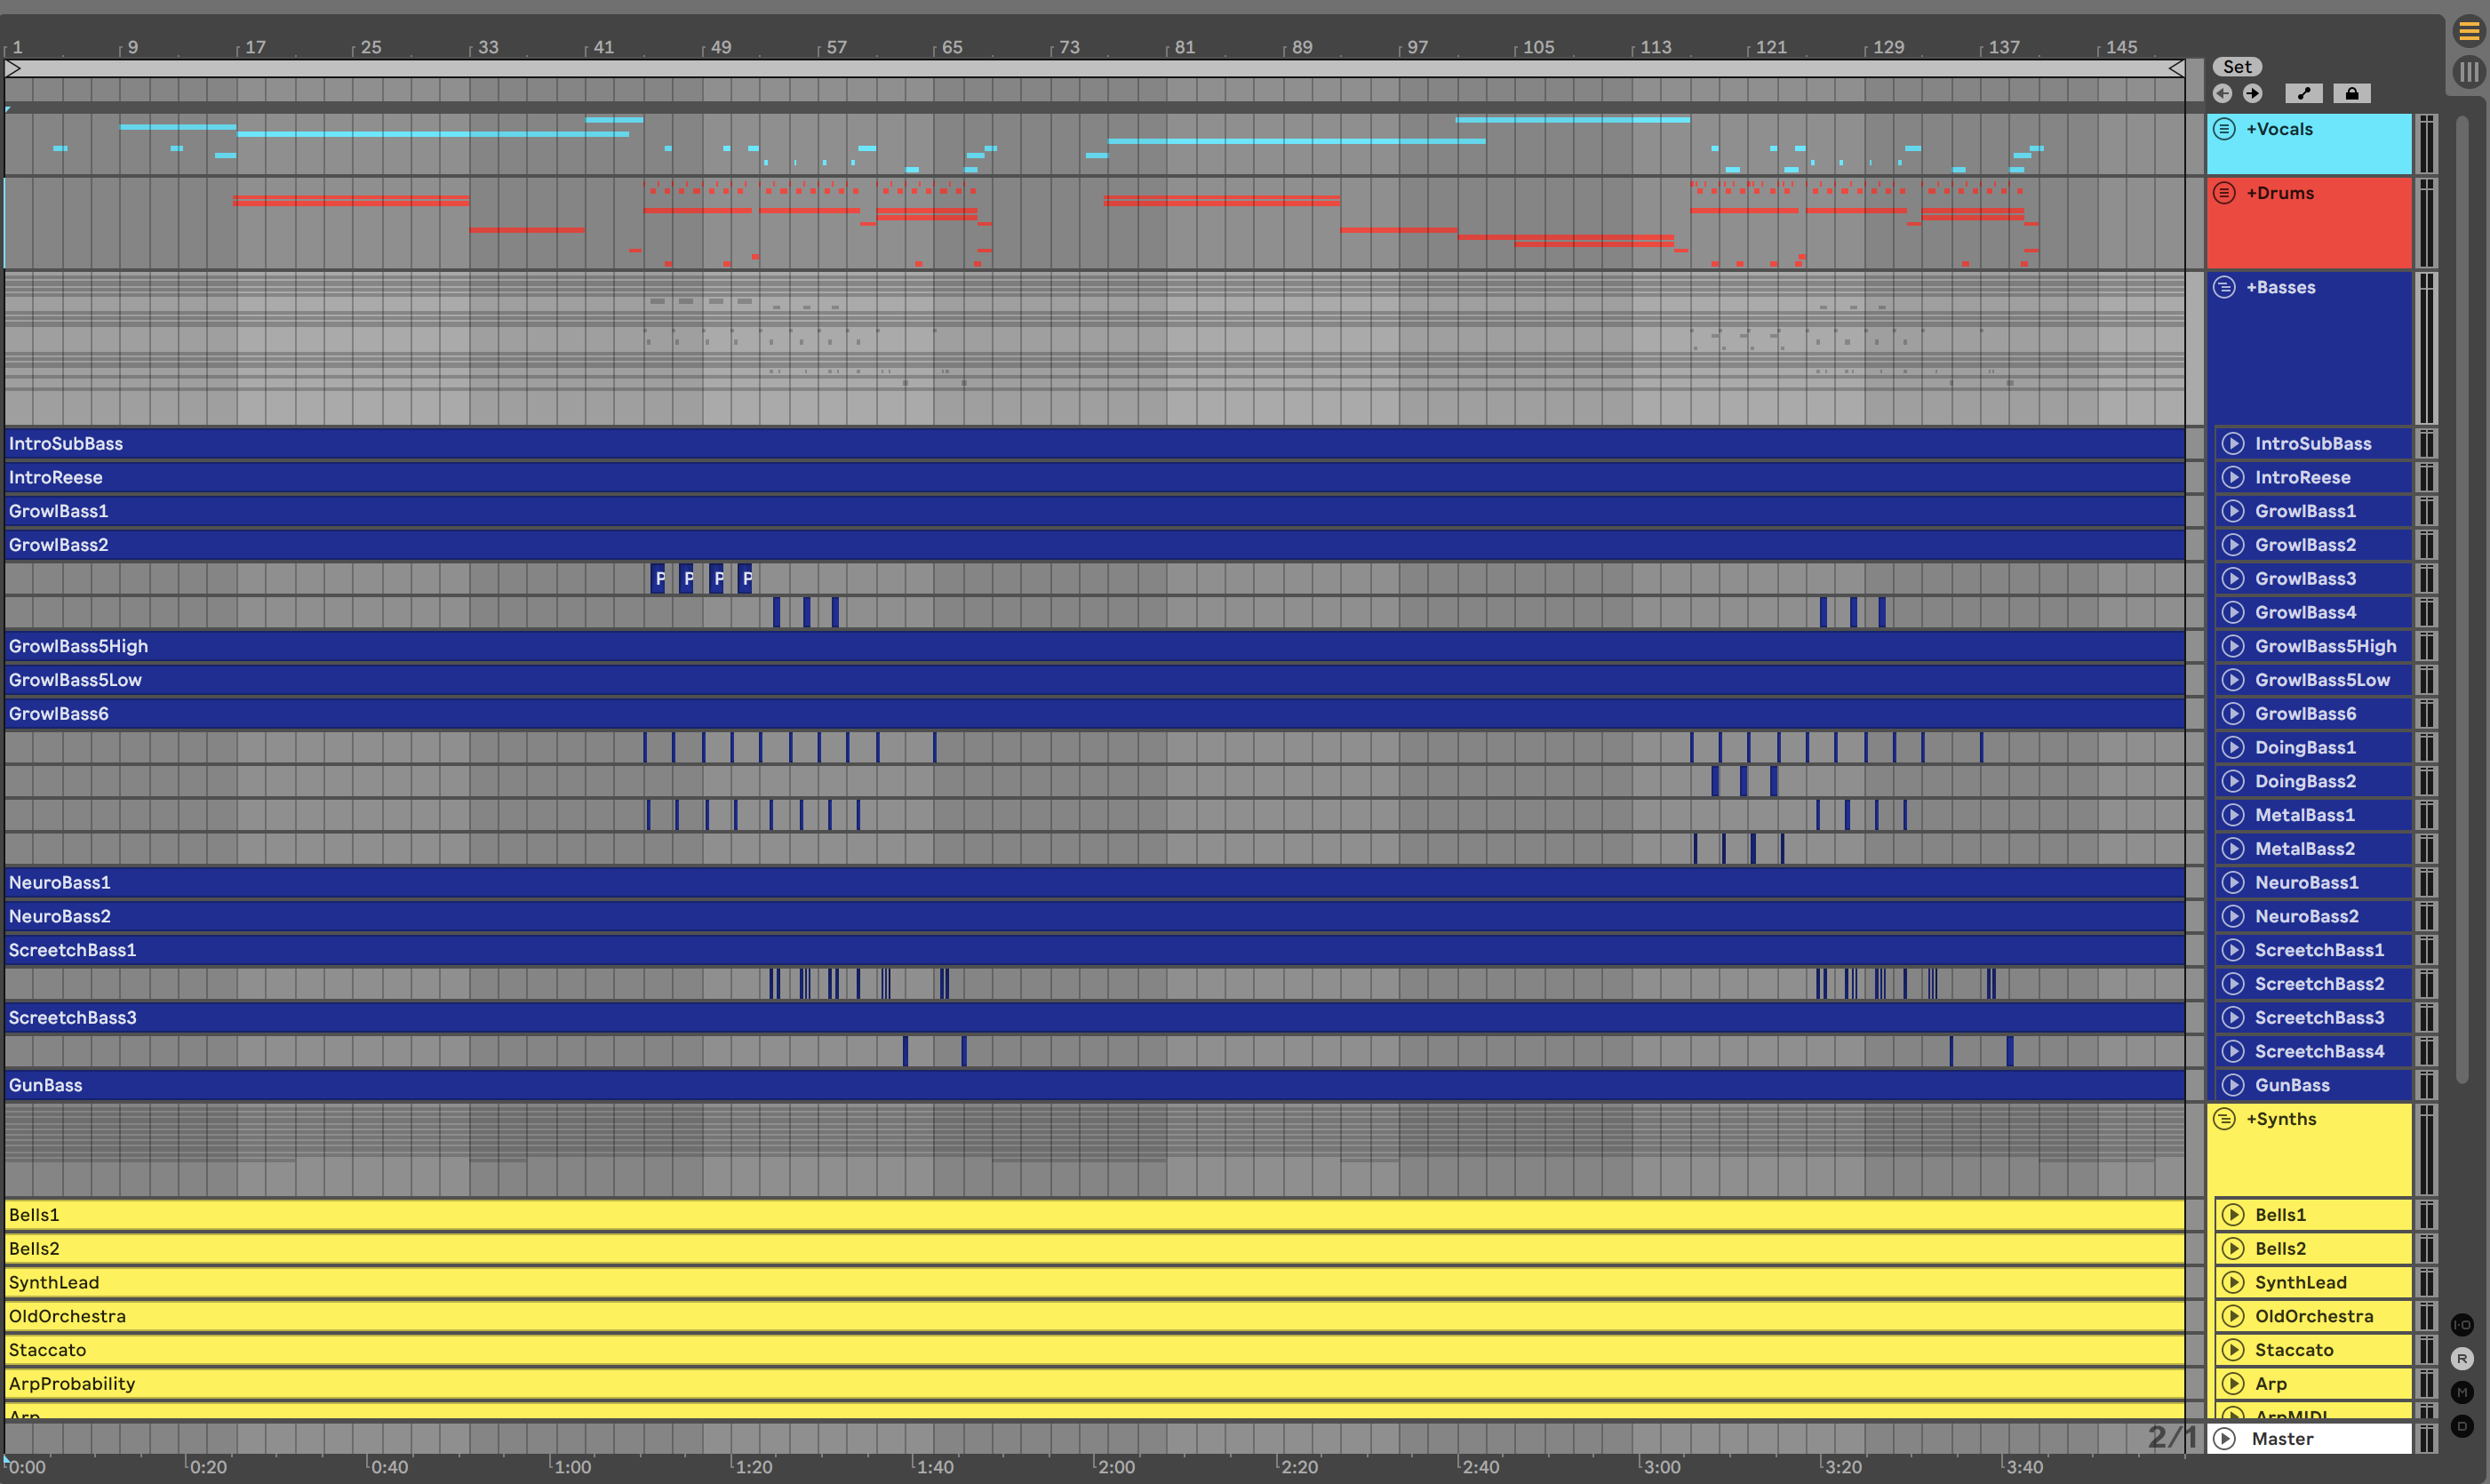Jump to next locator arrow
2490x1484 pixels.
pyautogui.click(x=2252, y=93)
